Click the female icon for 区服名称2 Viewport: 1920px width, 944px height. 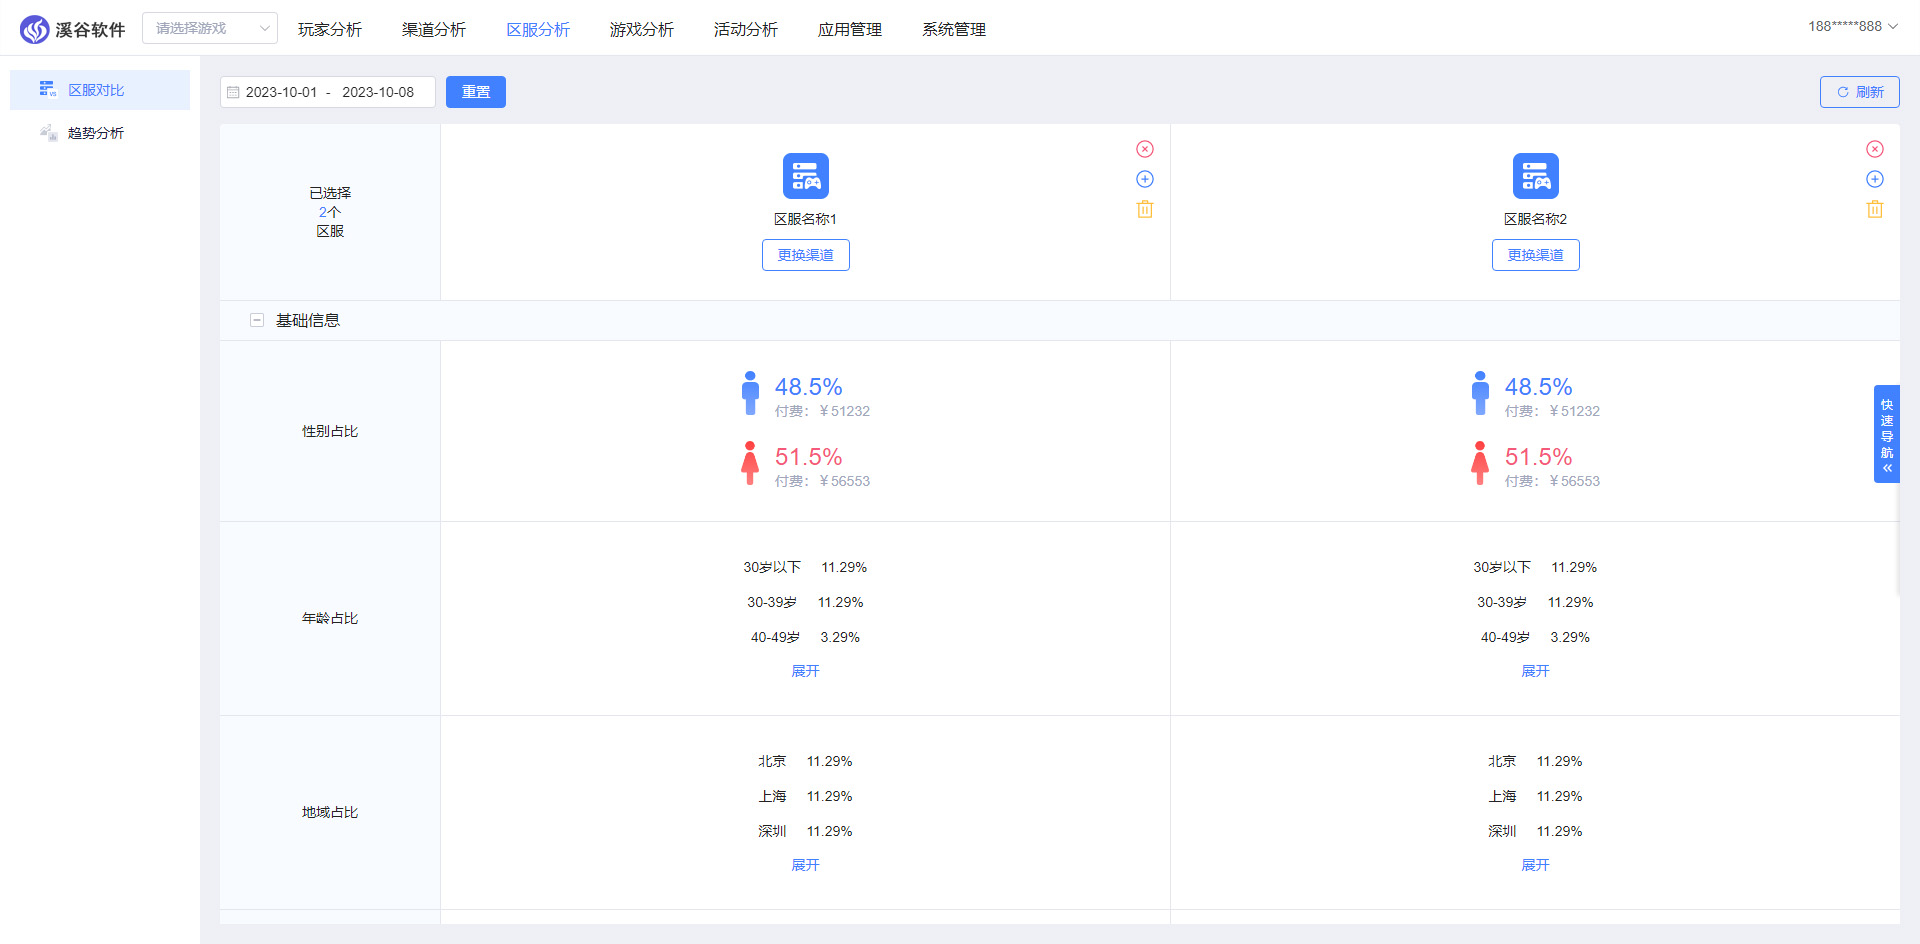point(1480,463)
